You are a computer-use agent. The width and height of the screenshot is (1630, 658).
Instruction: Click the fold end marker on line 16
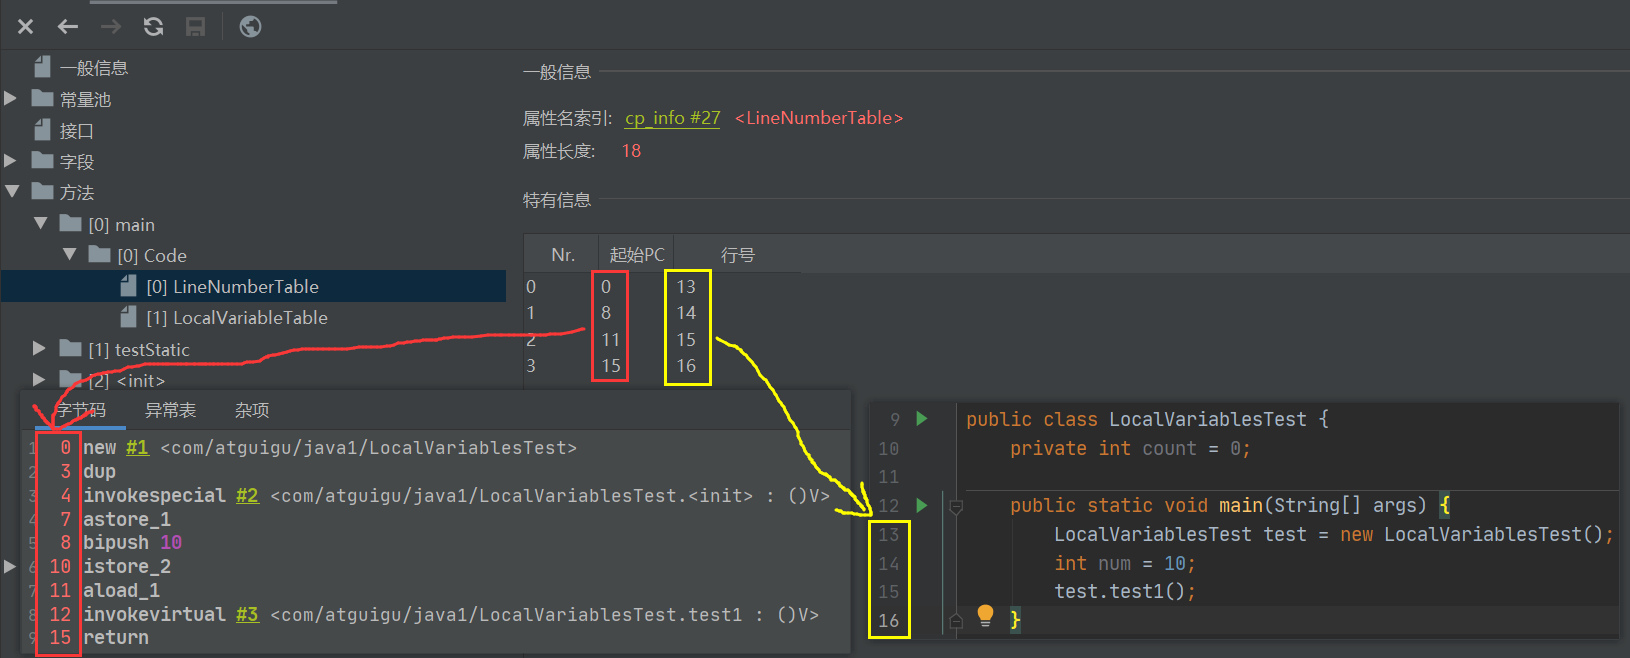[955, 621]
